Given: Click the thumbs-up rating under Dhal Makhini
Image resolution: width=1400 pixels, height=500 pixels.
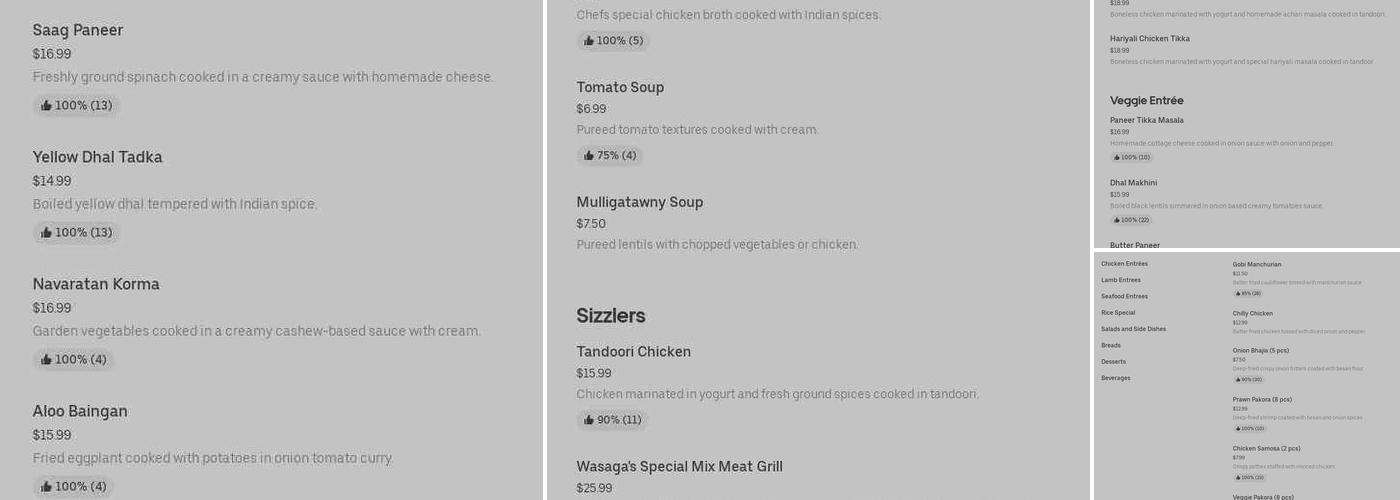Looking at the screenshot, I should (1131, 220).
